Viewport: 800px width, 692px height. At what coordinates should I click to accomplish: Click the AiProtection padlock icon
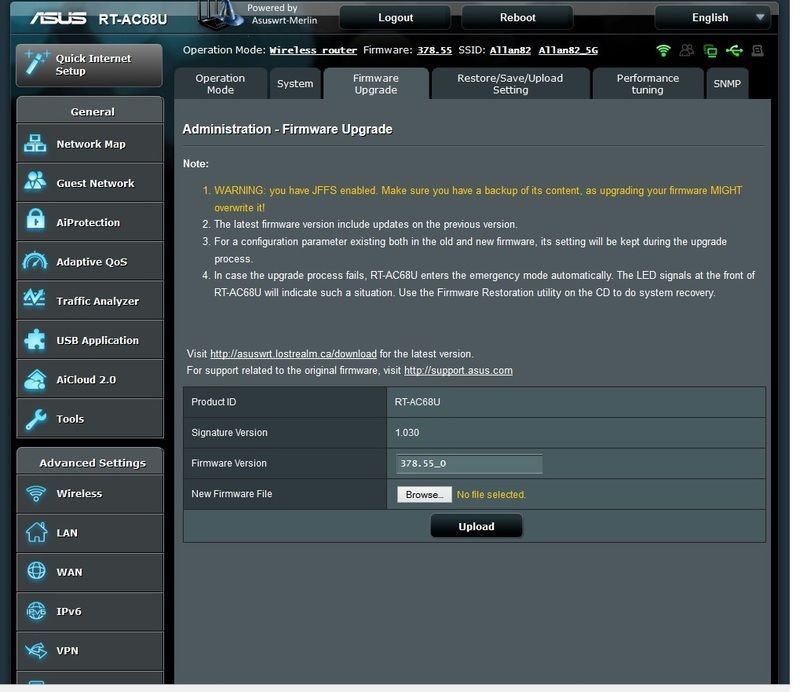click(35, 220)
